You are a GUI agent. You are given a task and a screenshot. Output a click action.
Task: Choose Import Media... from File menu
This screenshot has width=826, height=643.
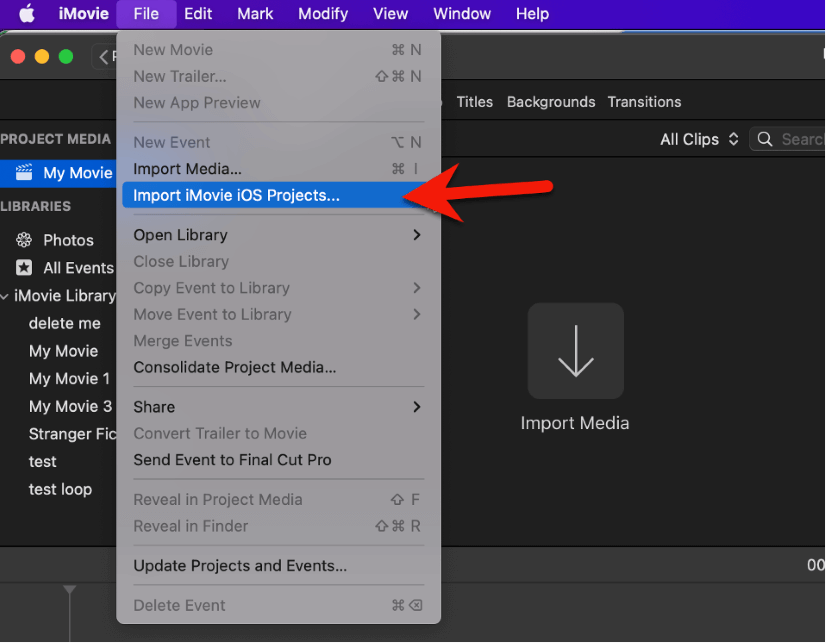(x=278, y=169)
